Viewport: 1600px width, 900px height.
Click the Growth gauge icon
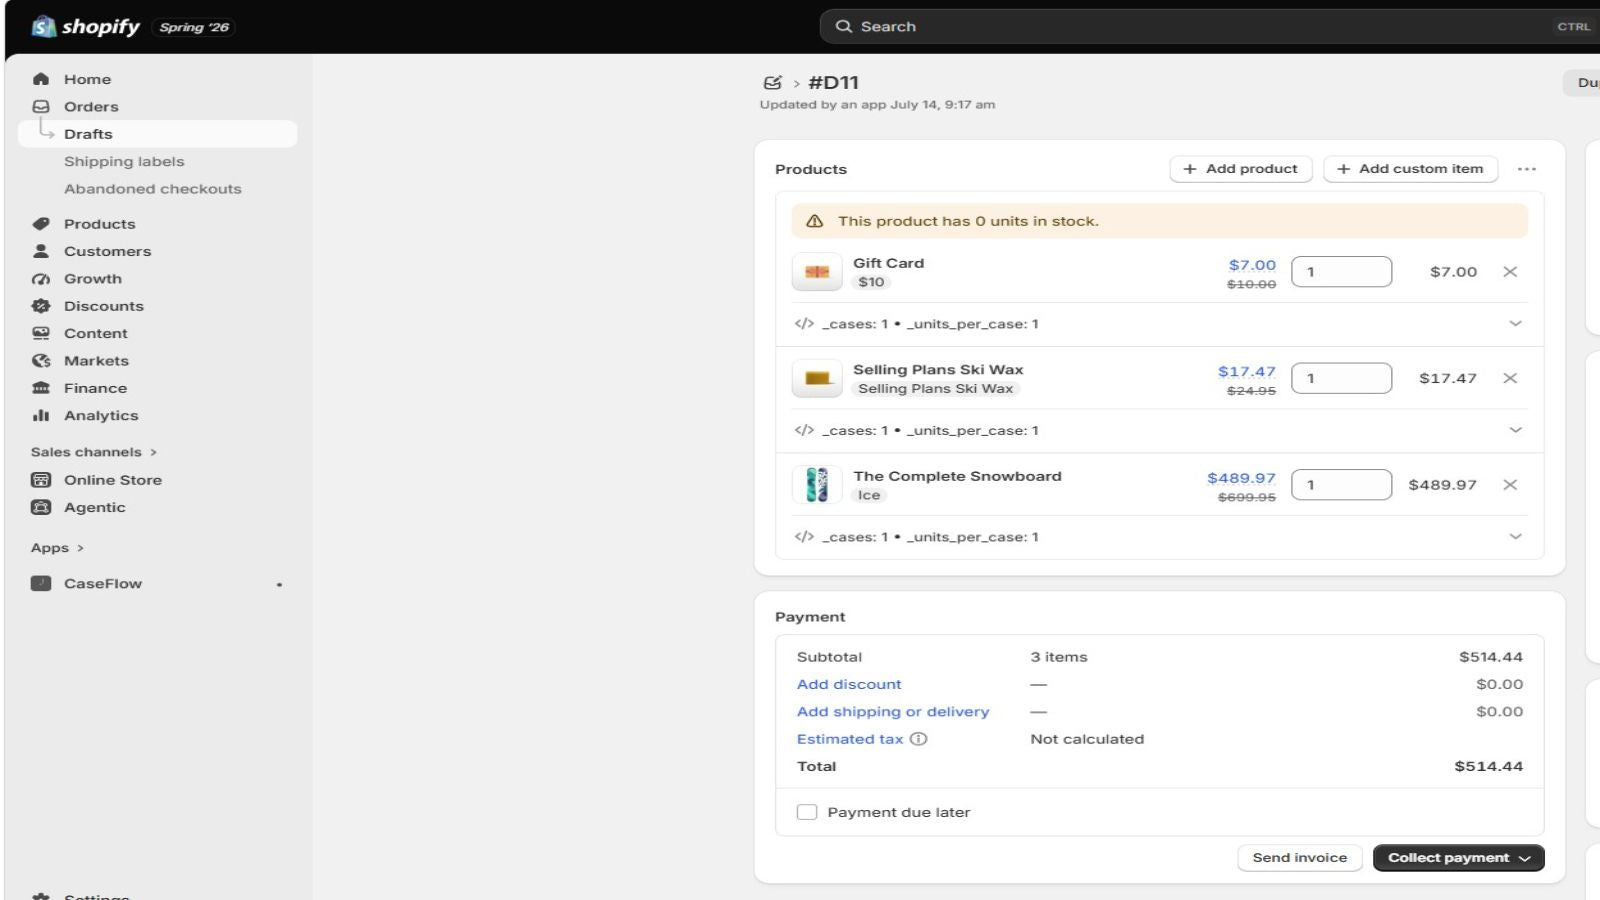[41, 279]
